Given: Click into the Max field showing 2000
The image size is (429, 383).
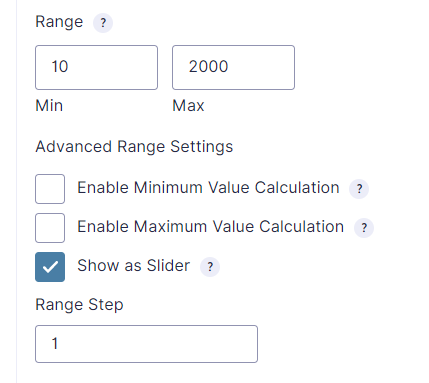Looking at the screenshot, I should click(233, 68).
